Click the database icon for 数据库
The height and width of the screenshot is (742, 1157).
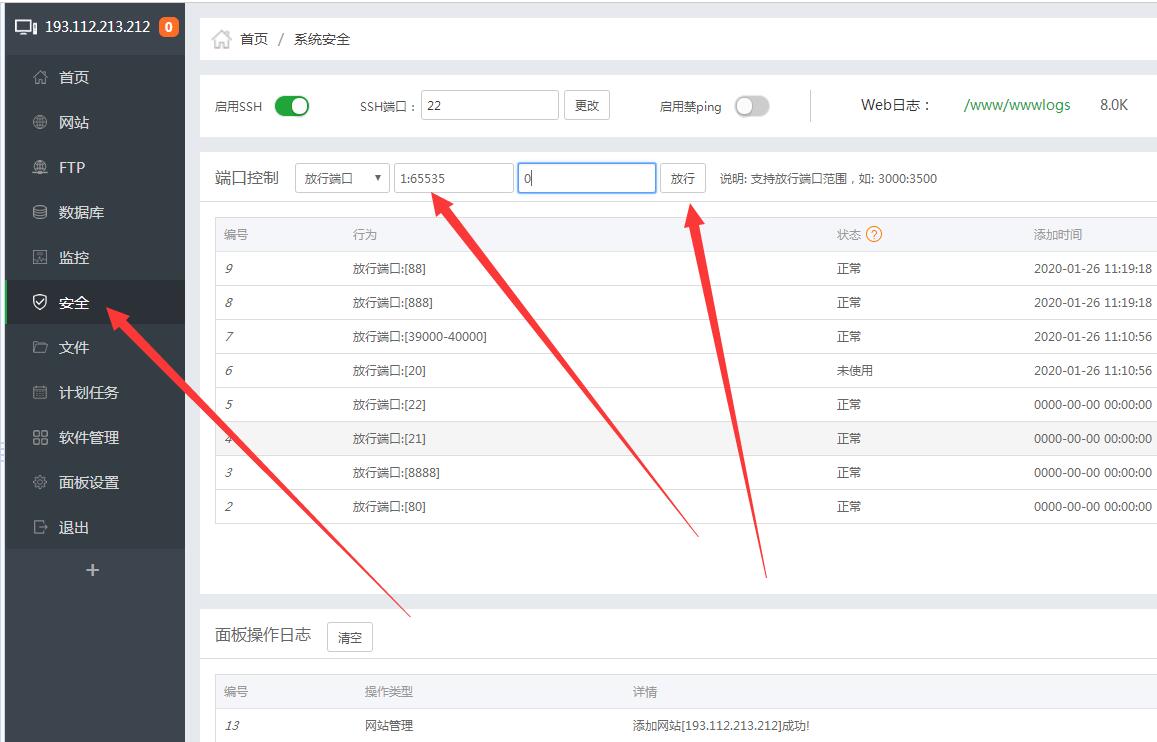tap(40, 213)
